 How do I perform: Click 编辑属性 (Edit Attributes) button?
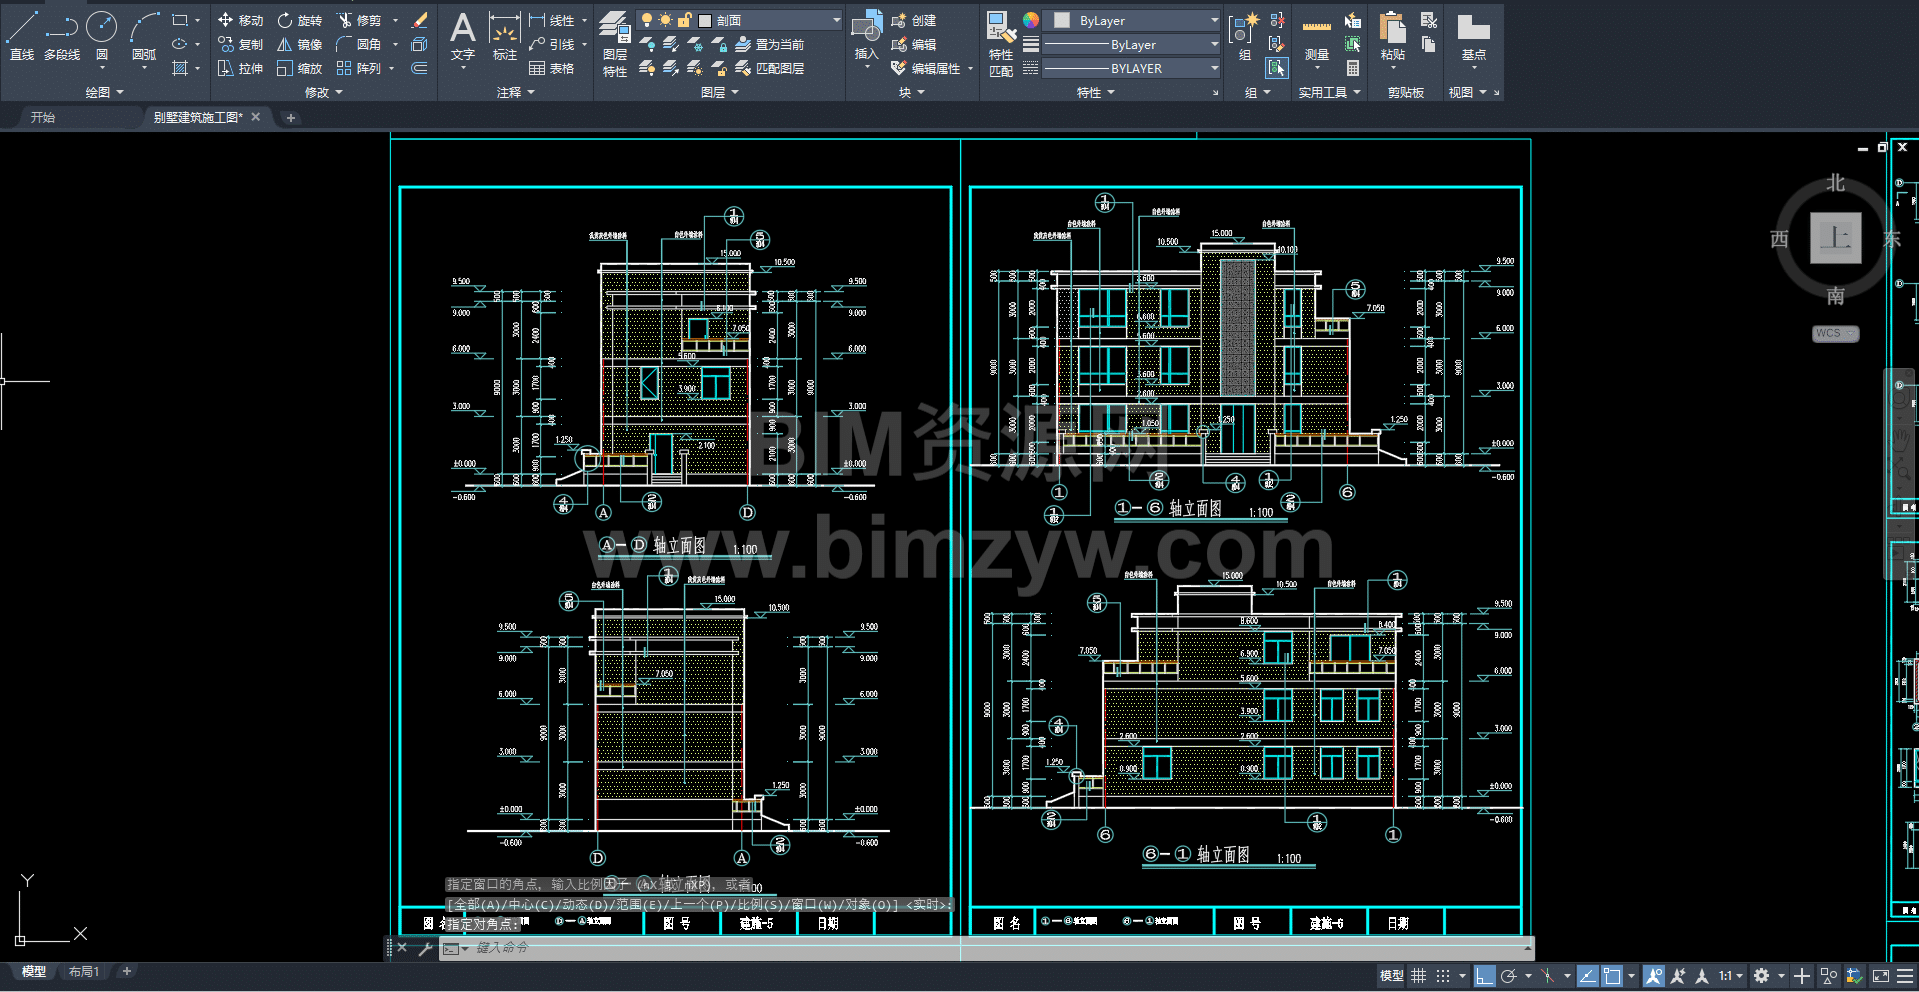(926, 68)
